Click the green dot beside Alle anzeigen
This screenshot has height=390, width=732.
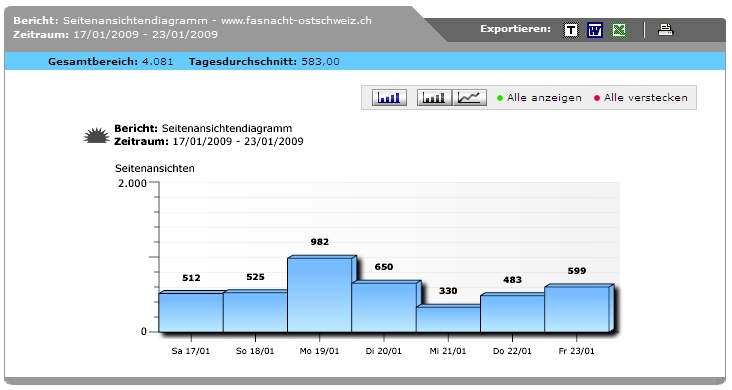click(500, 98)
